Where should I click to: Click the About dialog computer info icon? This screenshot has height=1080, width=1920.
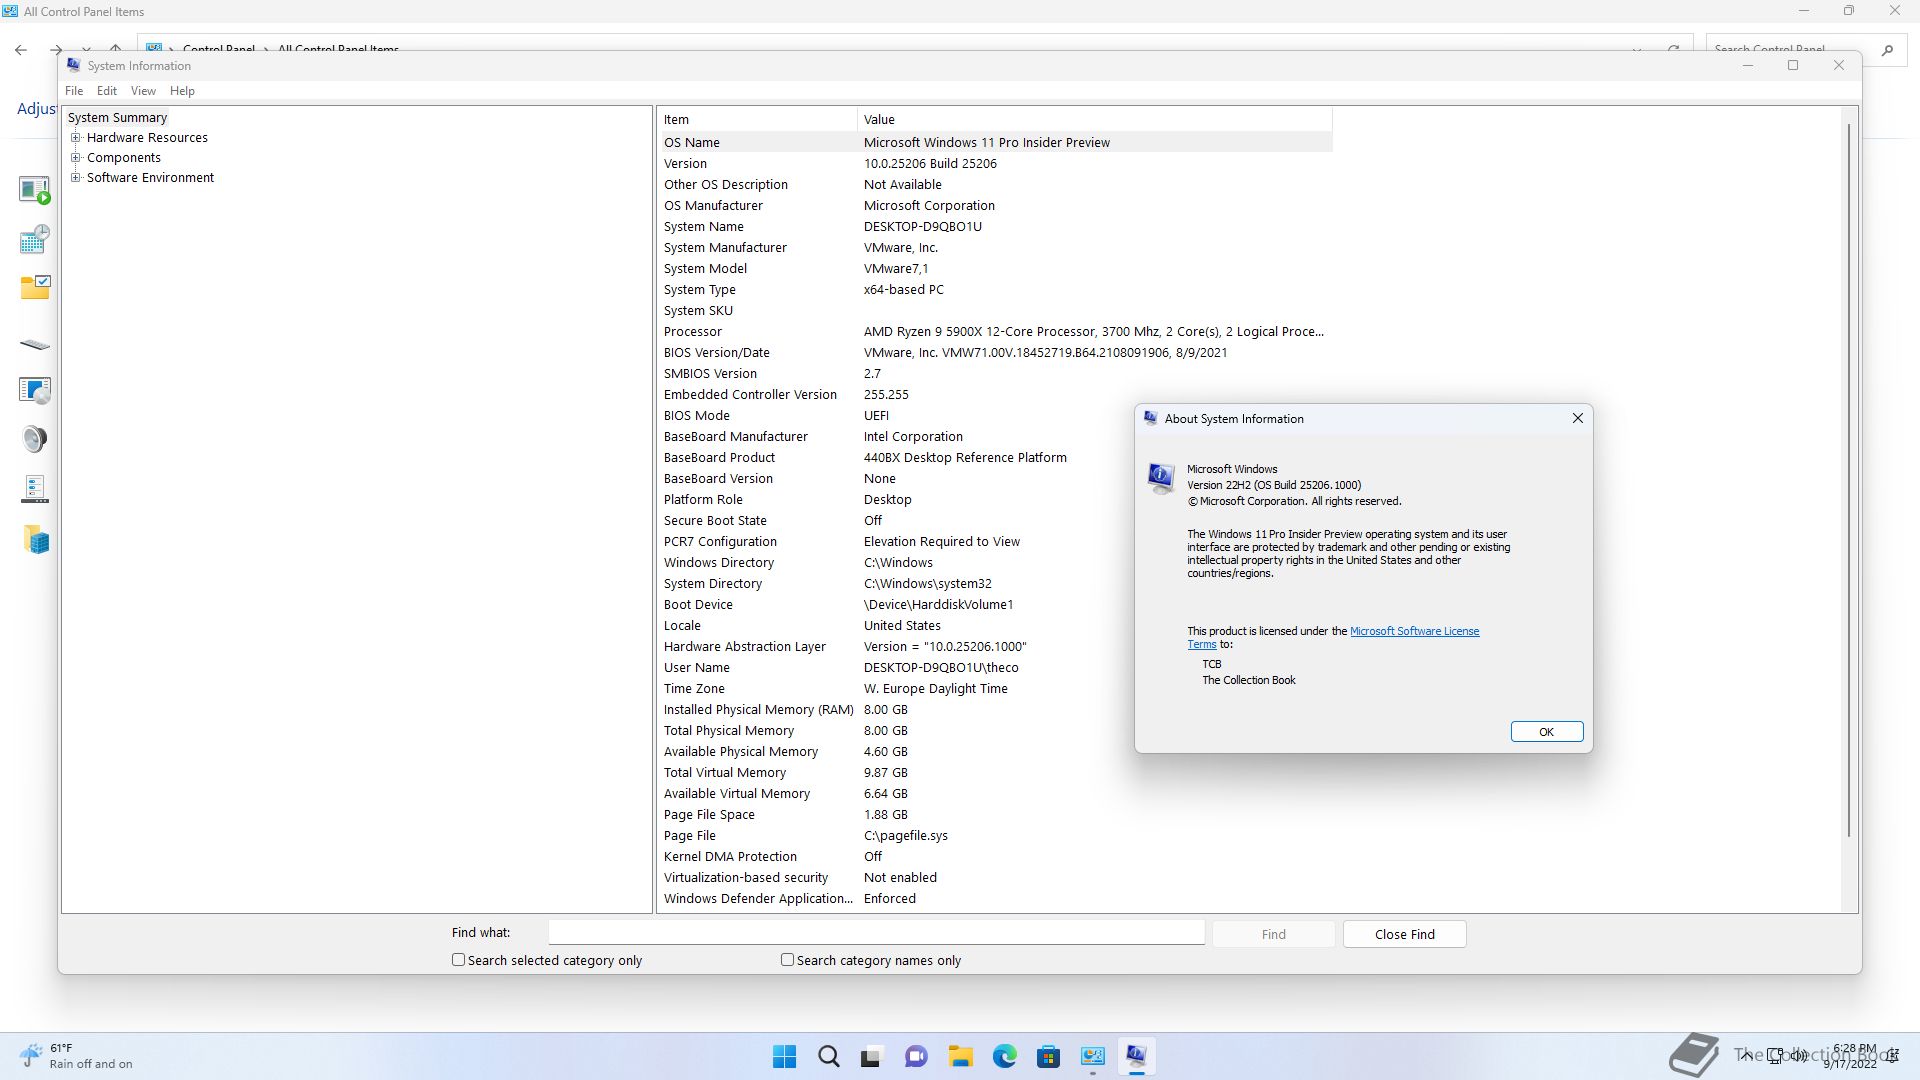tap(1161, 478)
